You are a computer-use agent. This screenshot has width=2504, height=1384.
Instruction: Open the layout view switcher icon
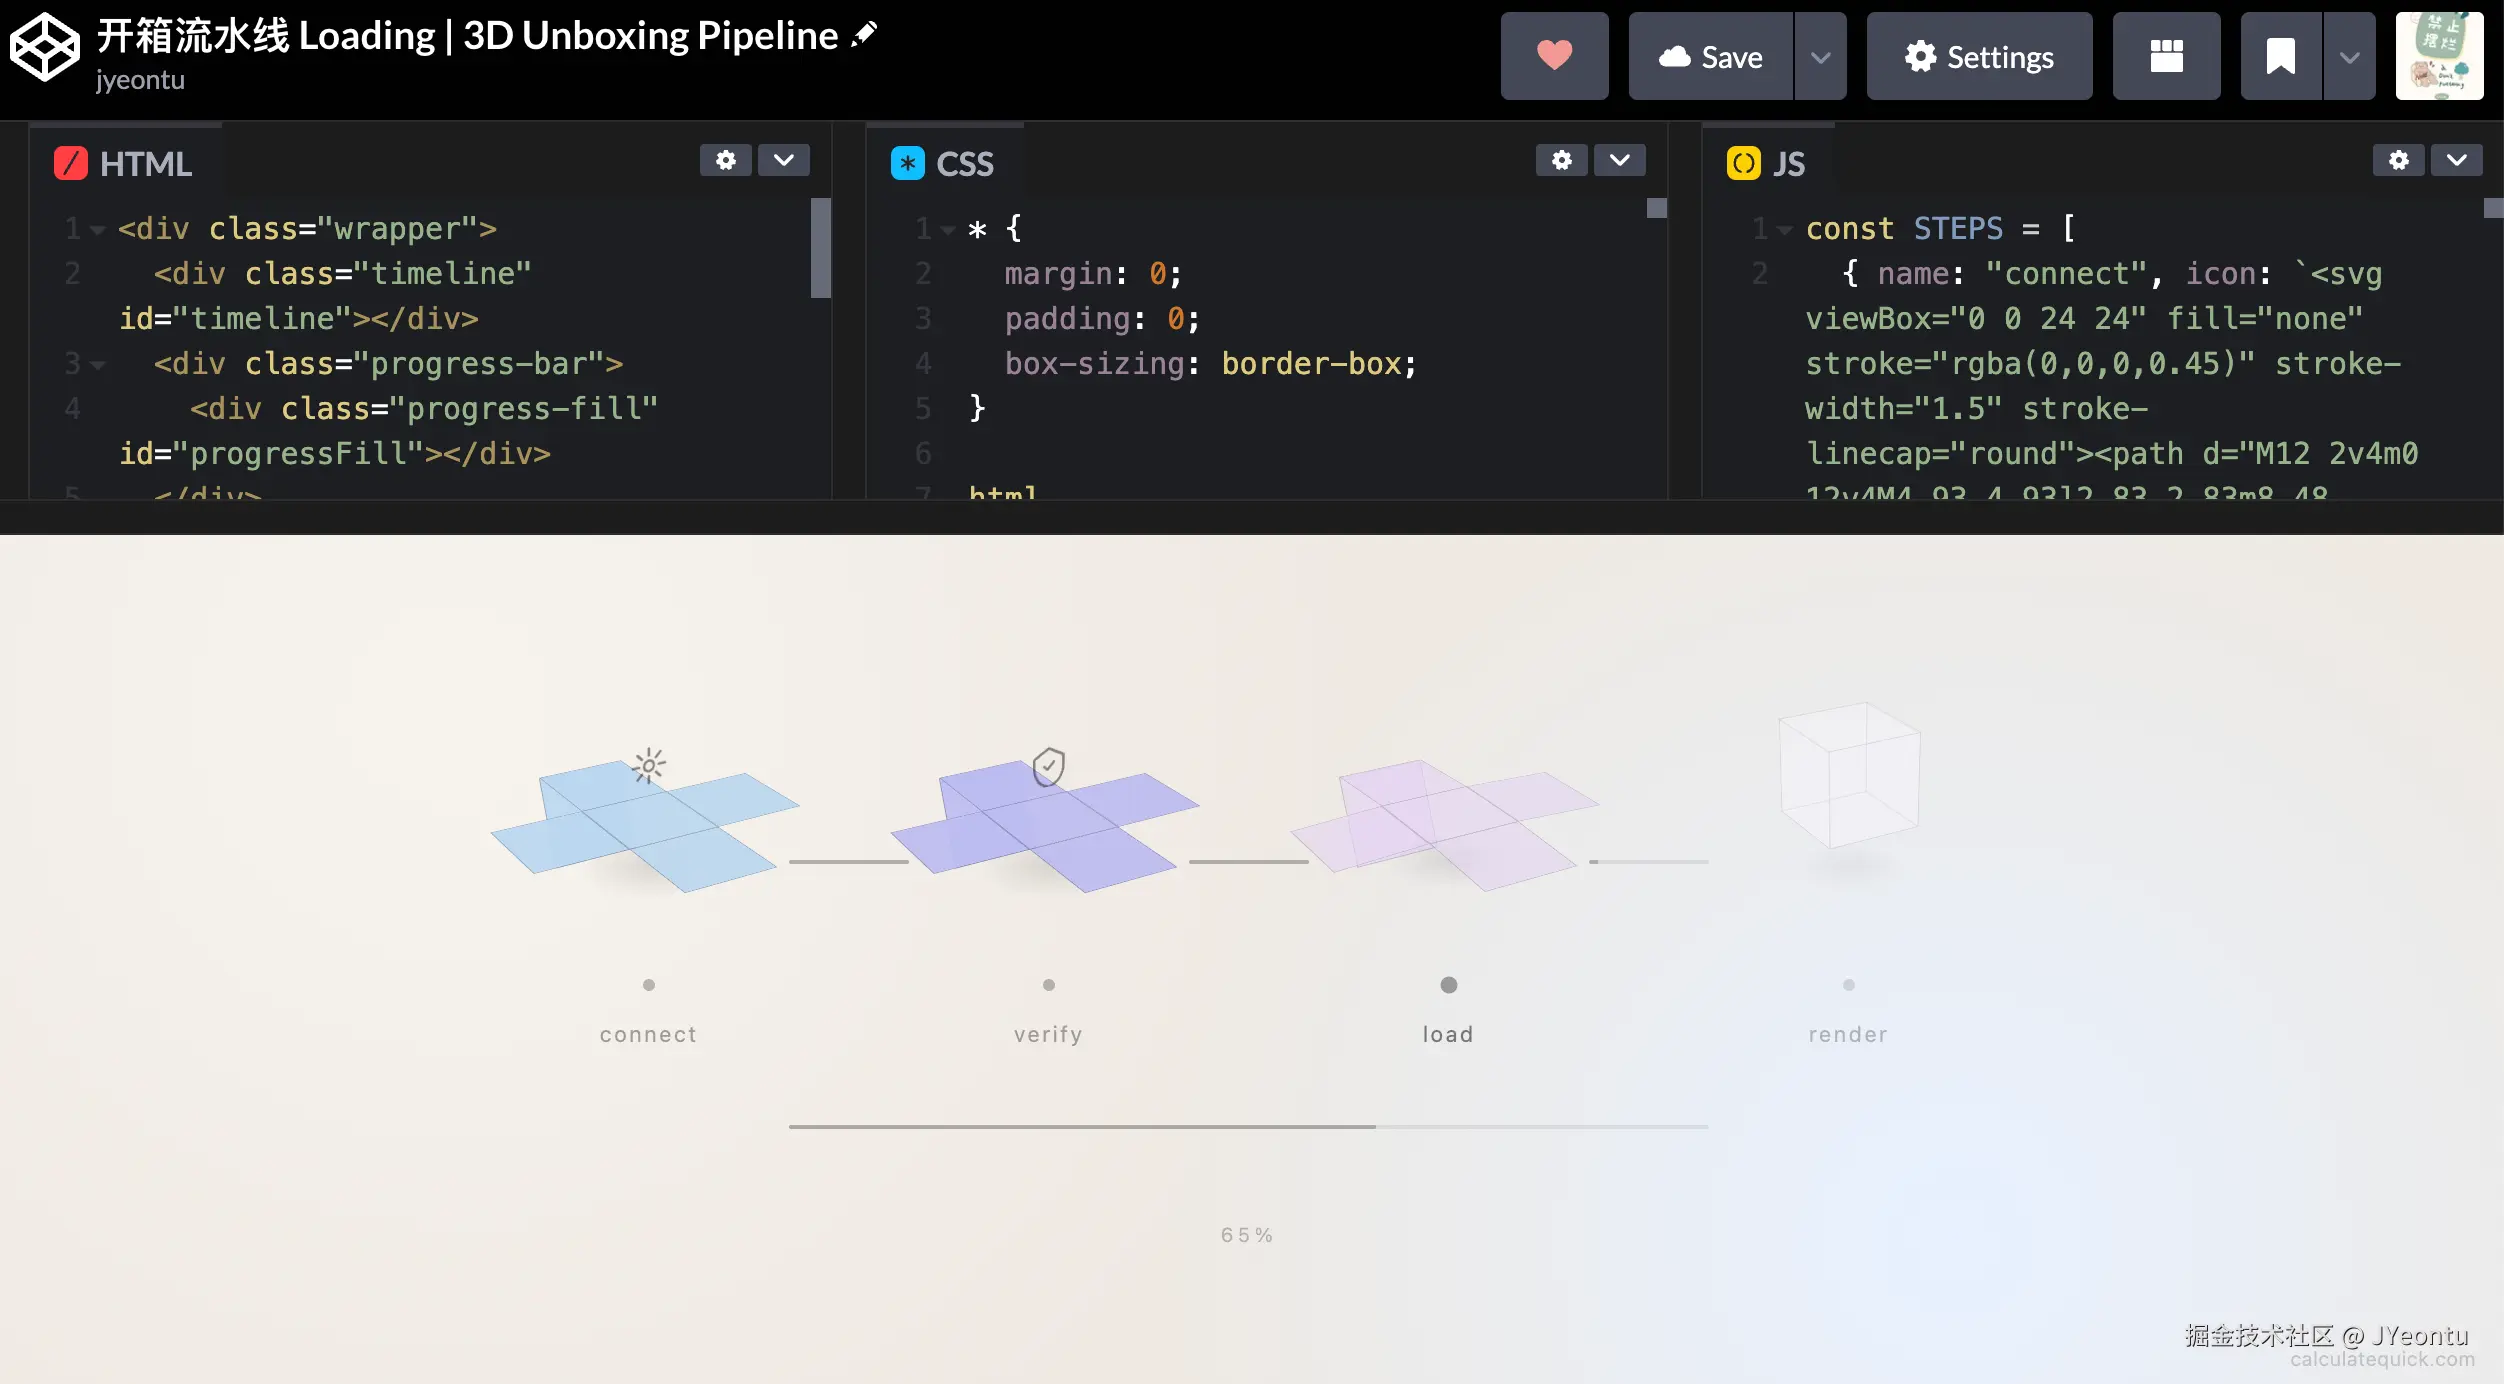click(2166, 56)
